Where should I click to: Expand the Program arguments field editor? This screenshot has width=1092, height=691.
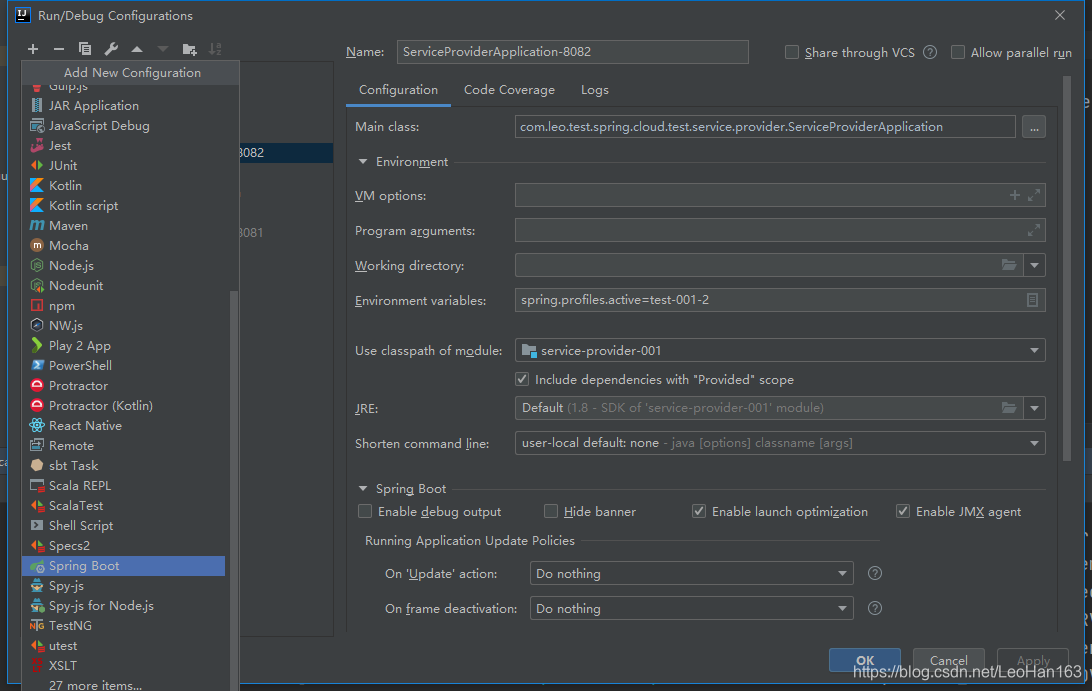click(1034, 230)
